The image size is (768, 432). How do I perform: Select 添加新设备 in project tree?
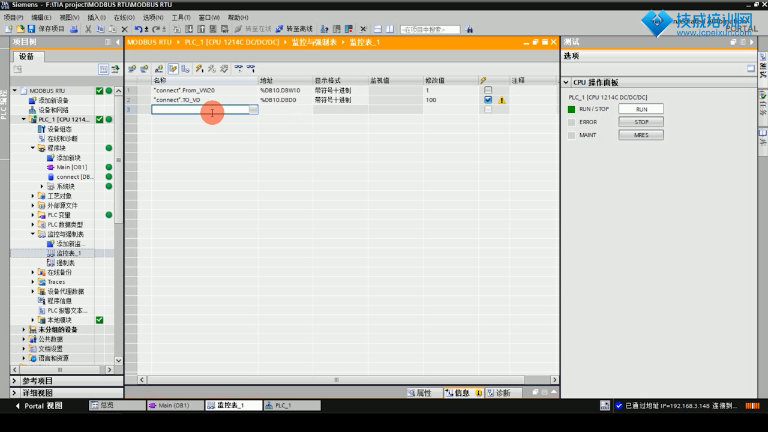pos(53,100)
